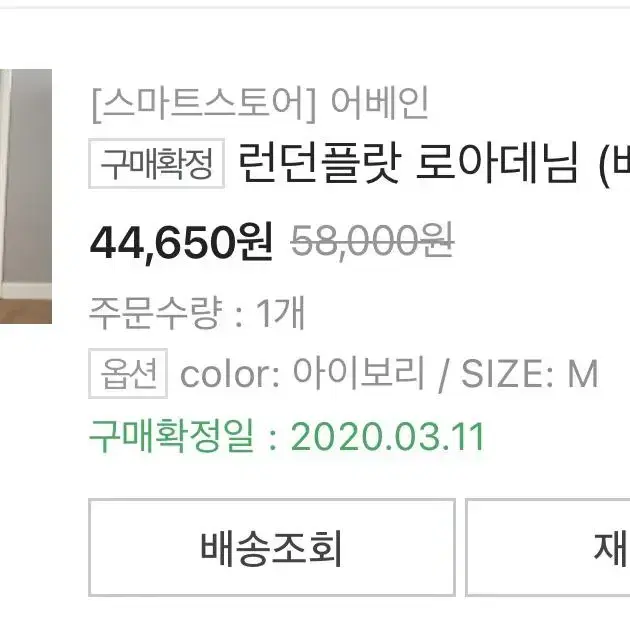Click the 1개 quantity value

tap(280, 313)
